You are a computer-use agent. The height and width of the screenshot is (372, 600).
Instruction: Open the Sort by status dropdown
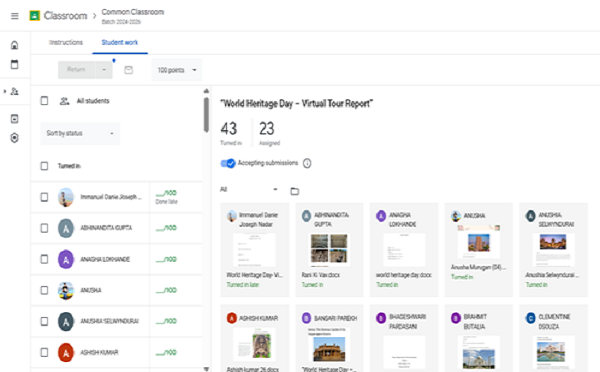[80, 133]
